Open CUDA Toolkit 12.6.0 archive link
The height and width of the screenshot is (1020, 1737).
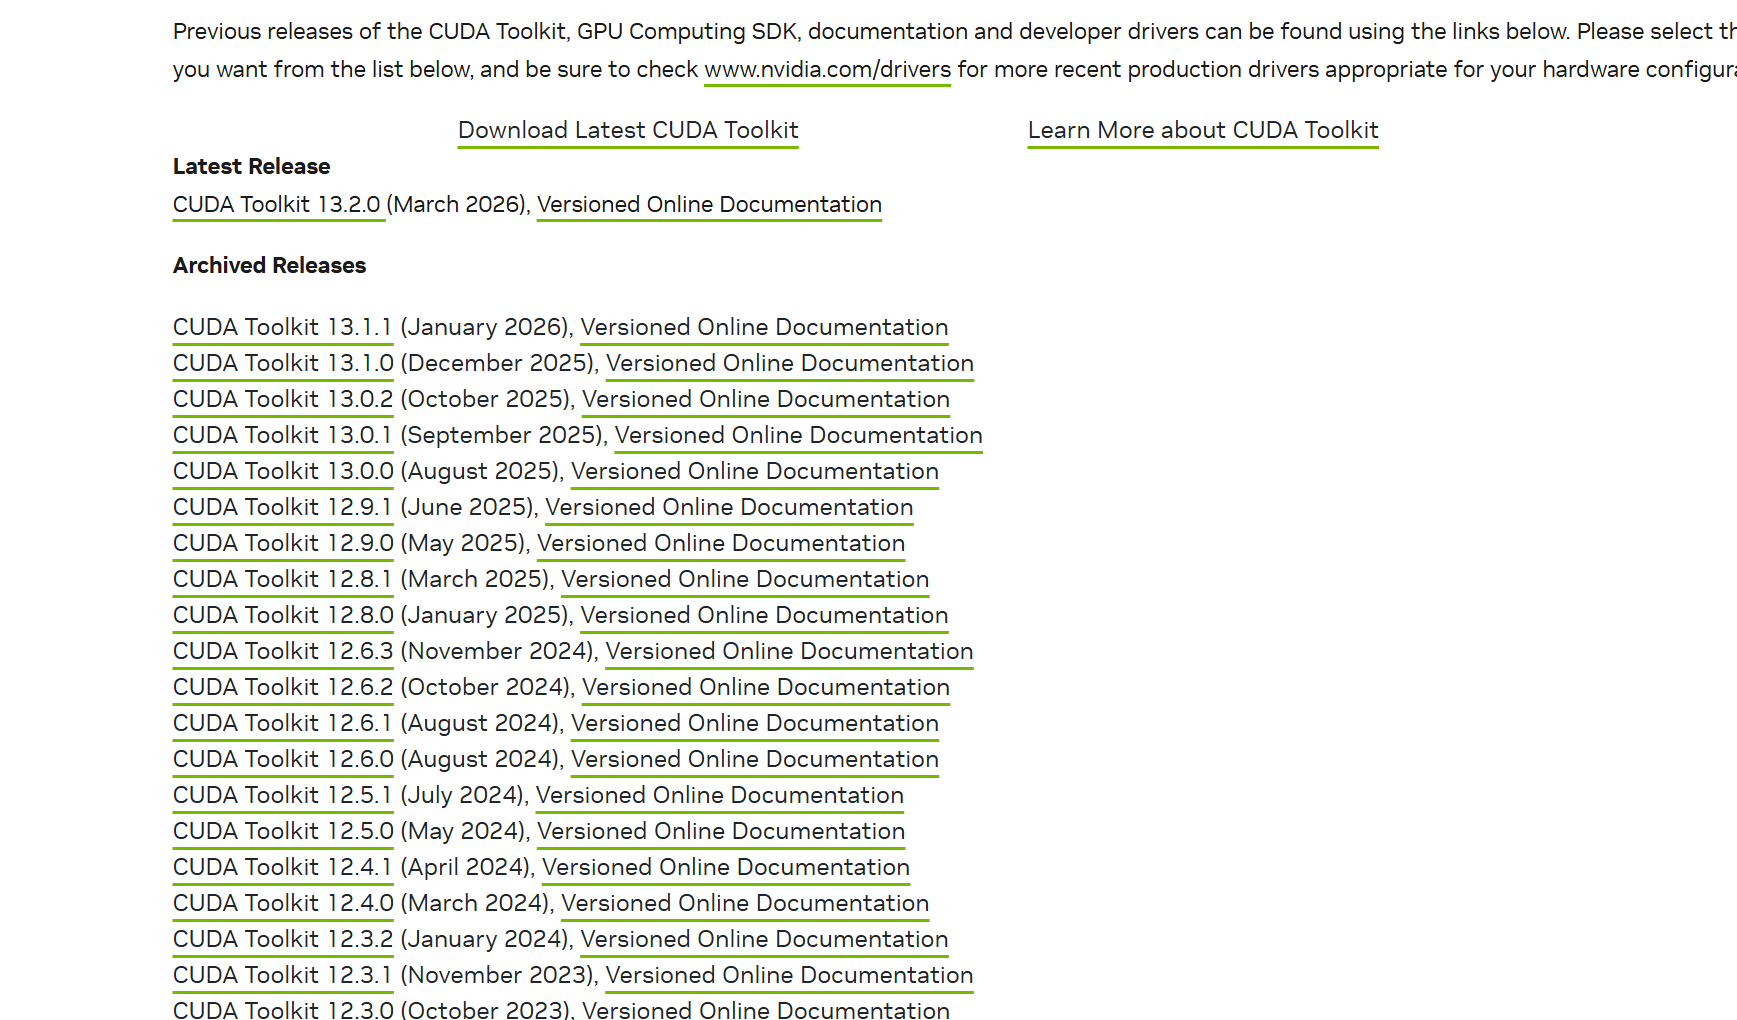tap(283, 760)
